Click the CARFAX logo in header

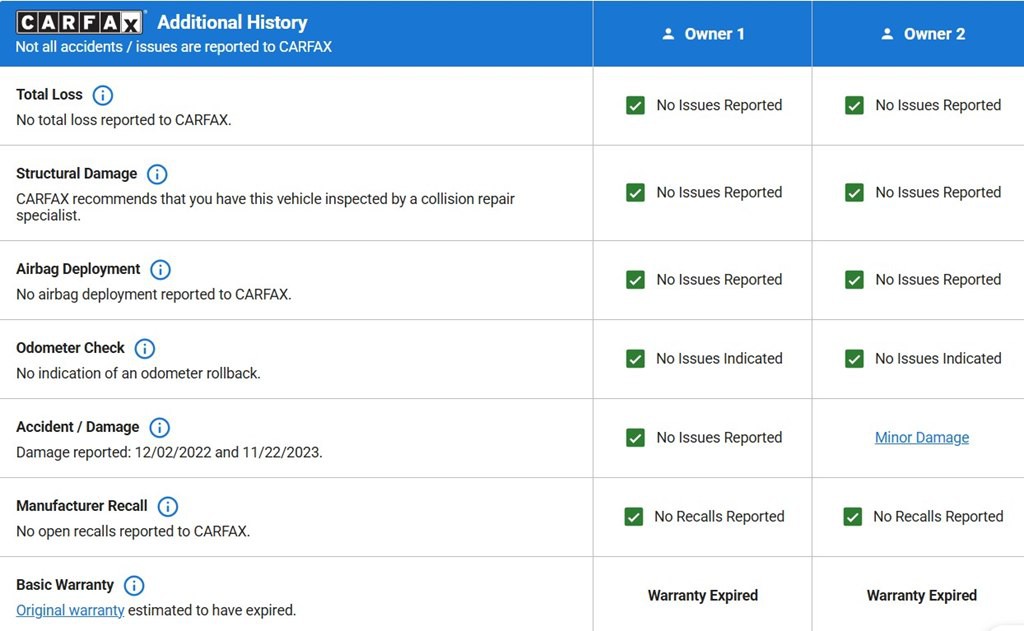tap(81, 22)
